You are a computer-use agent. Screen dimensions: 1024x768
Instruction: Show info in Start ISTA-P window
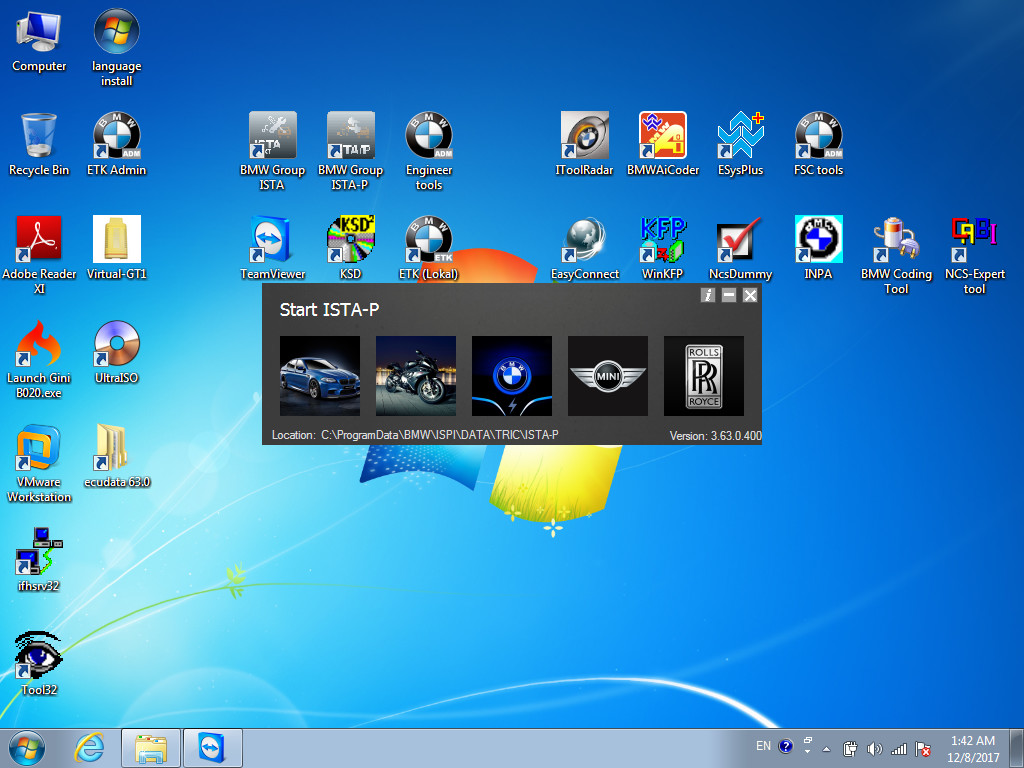click(x=708, y=295)
